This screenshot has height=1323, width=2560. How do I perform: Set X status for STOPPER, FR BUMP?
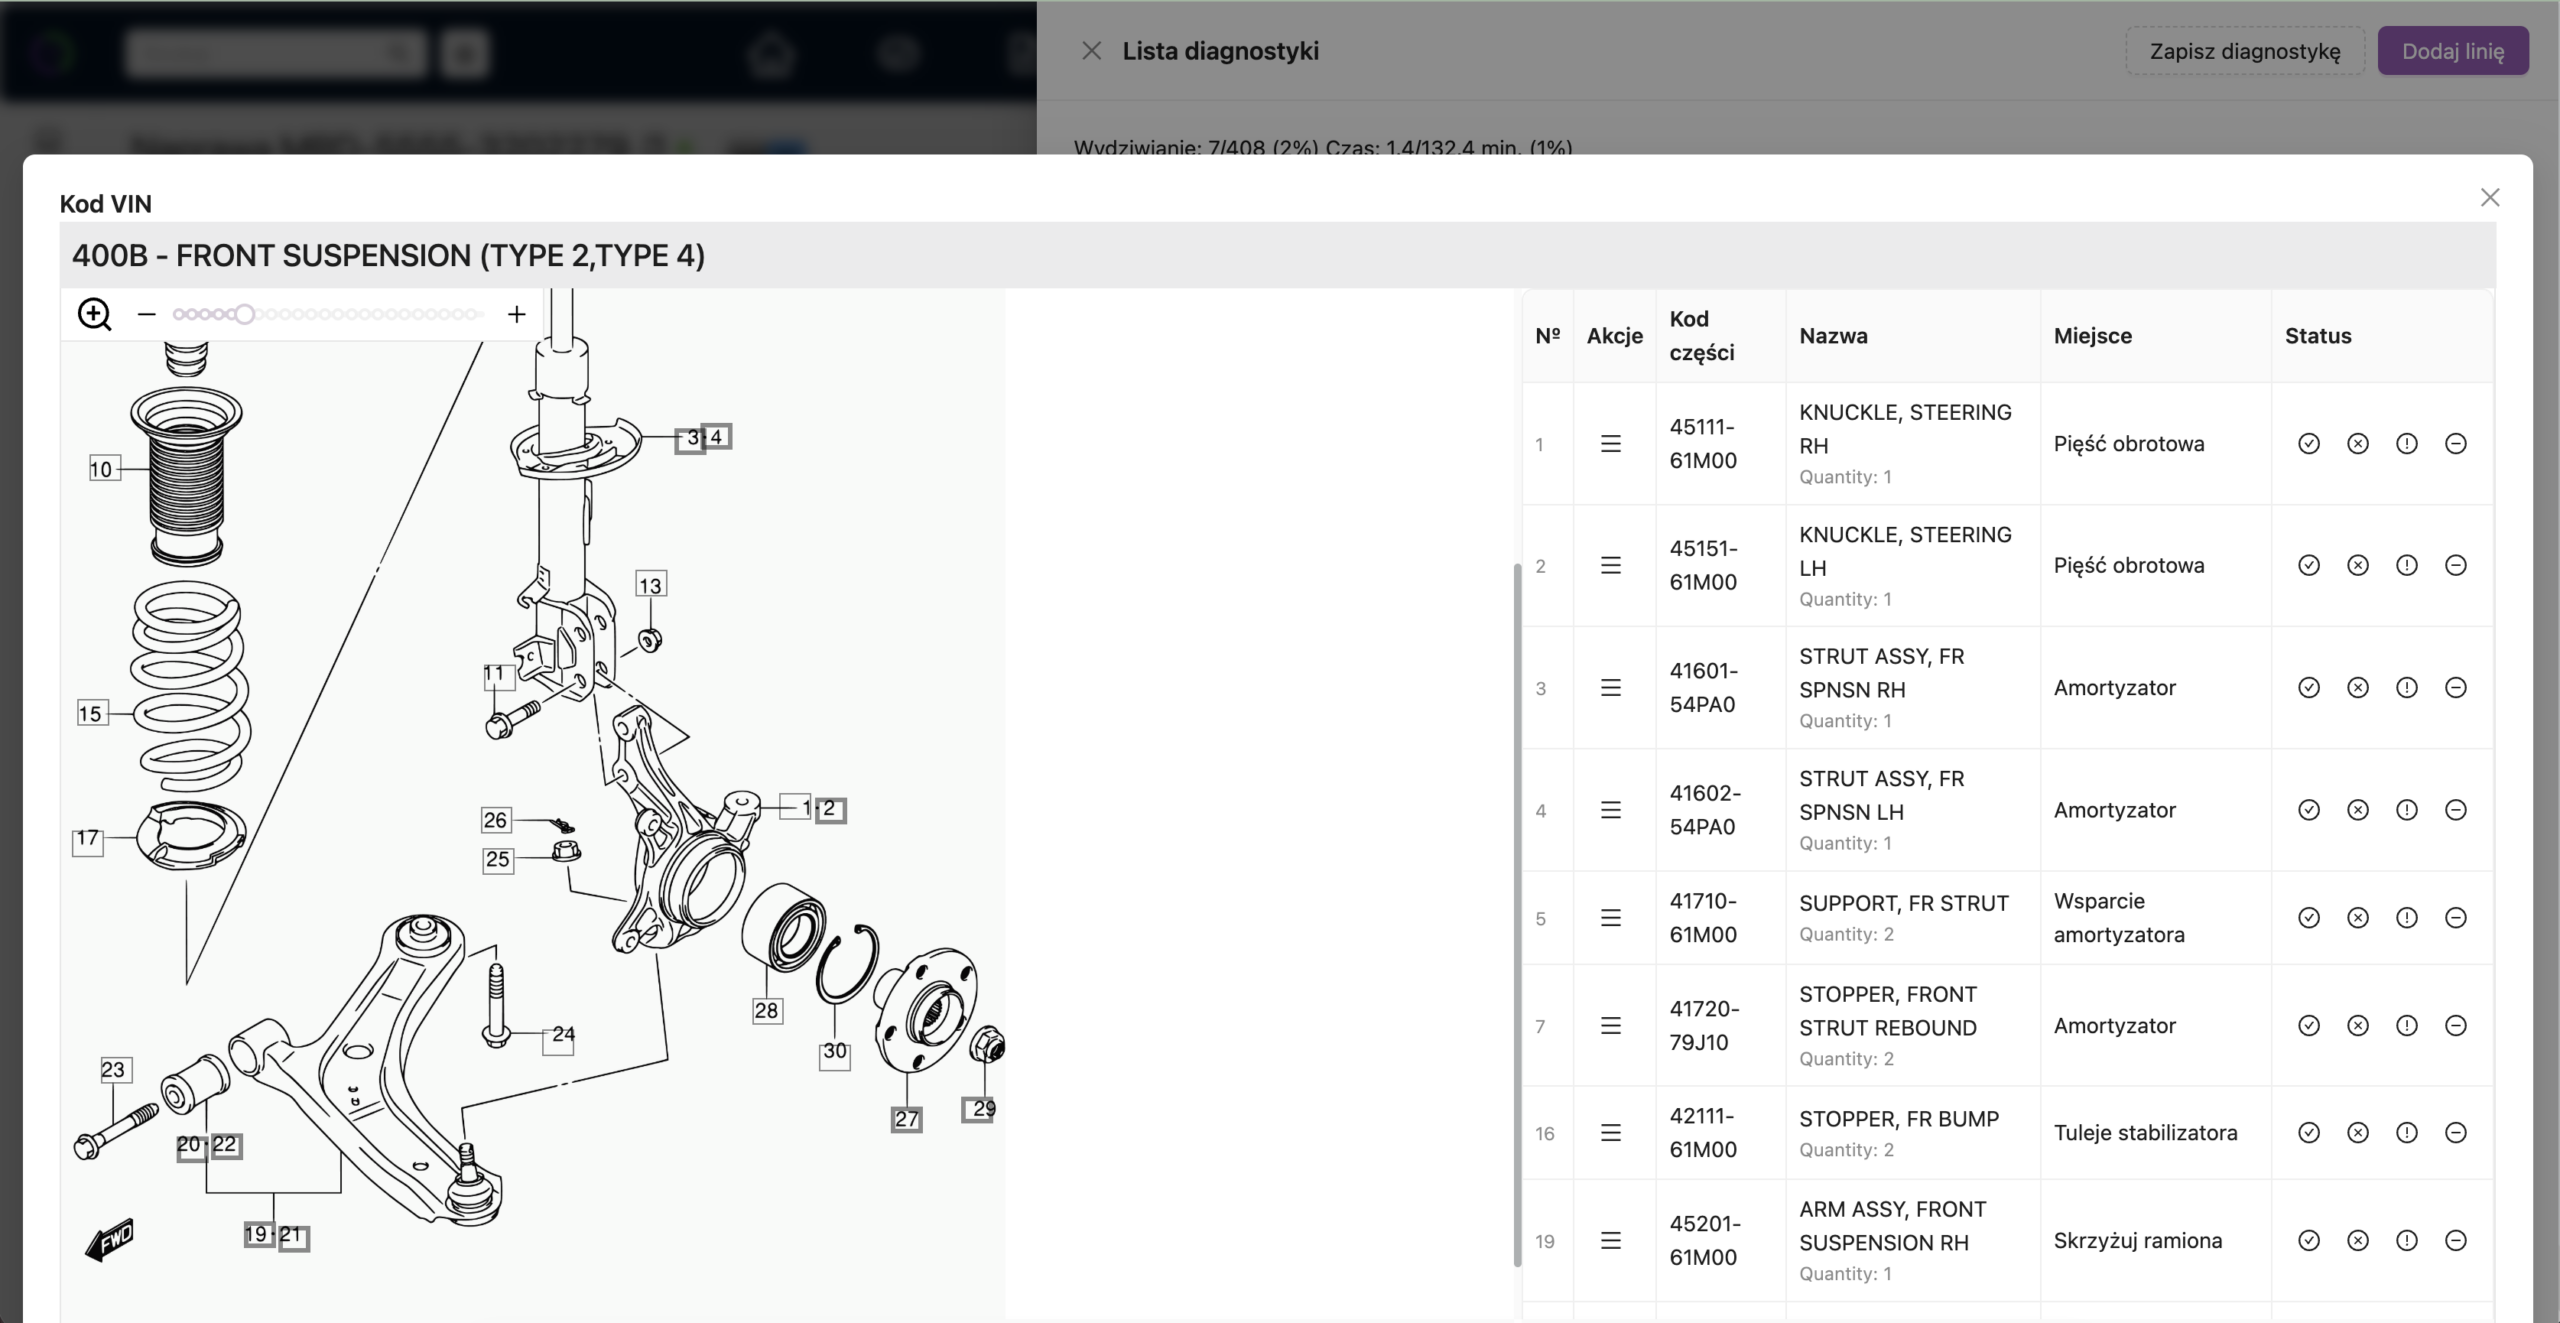coord(2358,1133)
